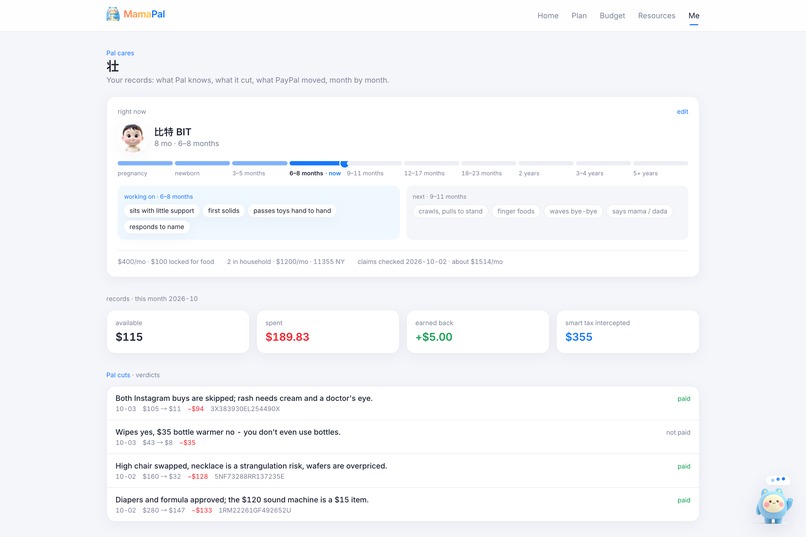
Task: Select the 3–5 months stage bar
Action: pyautogui.click(x=260, y=163)
